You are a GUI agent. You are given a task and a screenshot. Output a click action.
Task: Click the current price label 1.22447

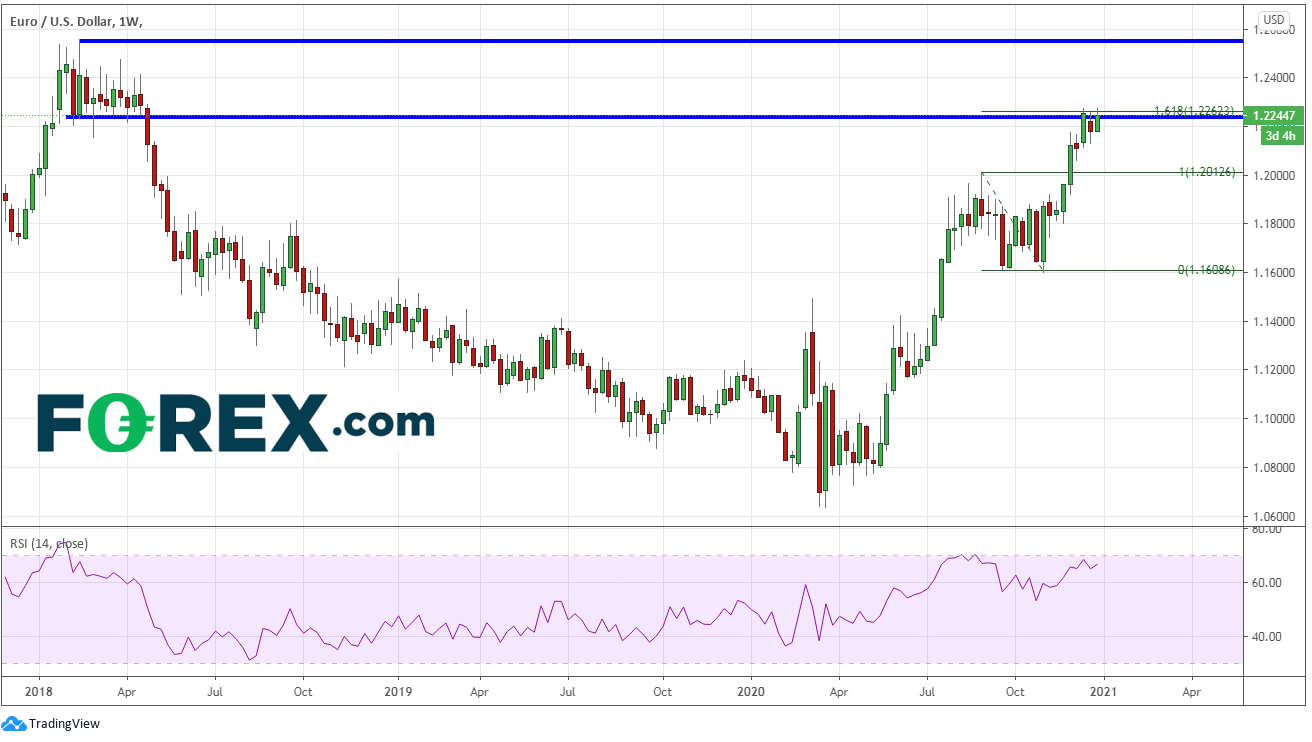point(1275,116)
